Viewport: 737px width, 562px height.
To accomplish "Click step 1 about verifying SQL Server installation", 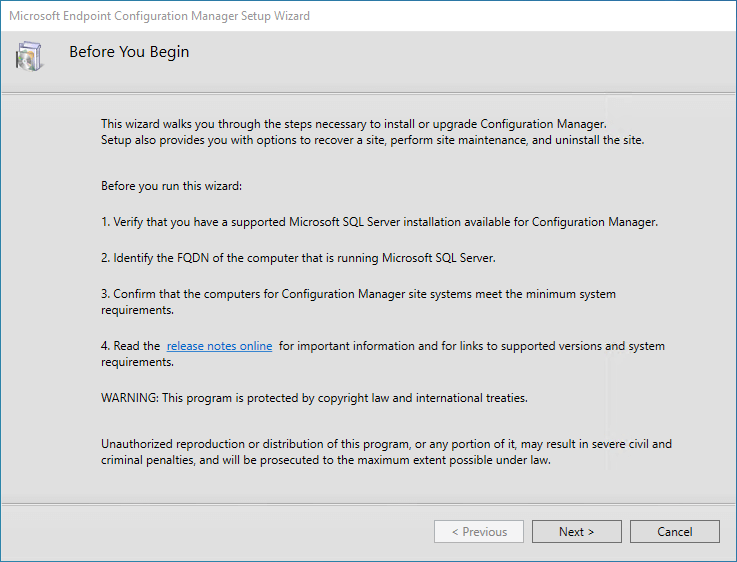I will point(379,222).
